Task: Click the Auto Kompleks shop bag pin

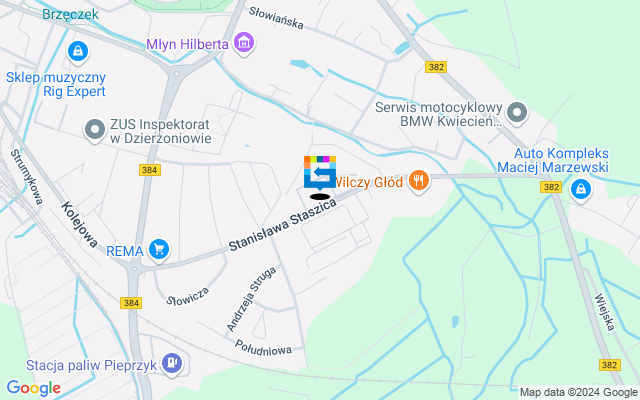Action: (x=581, y=190)
